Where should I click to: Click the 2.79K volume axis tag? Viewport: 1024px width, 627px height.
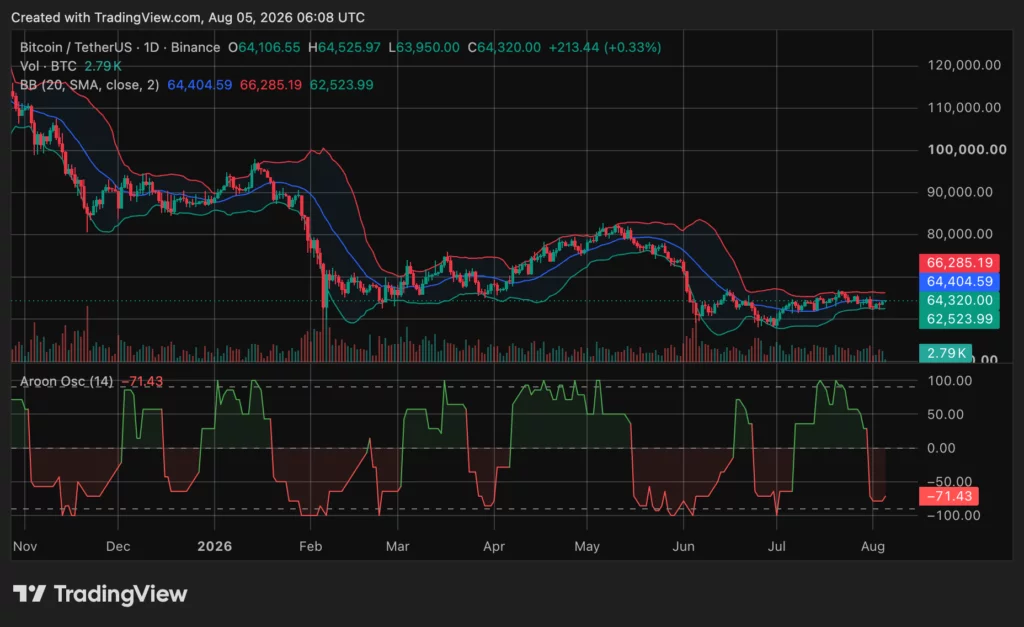tap(945, 353)
